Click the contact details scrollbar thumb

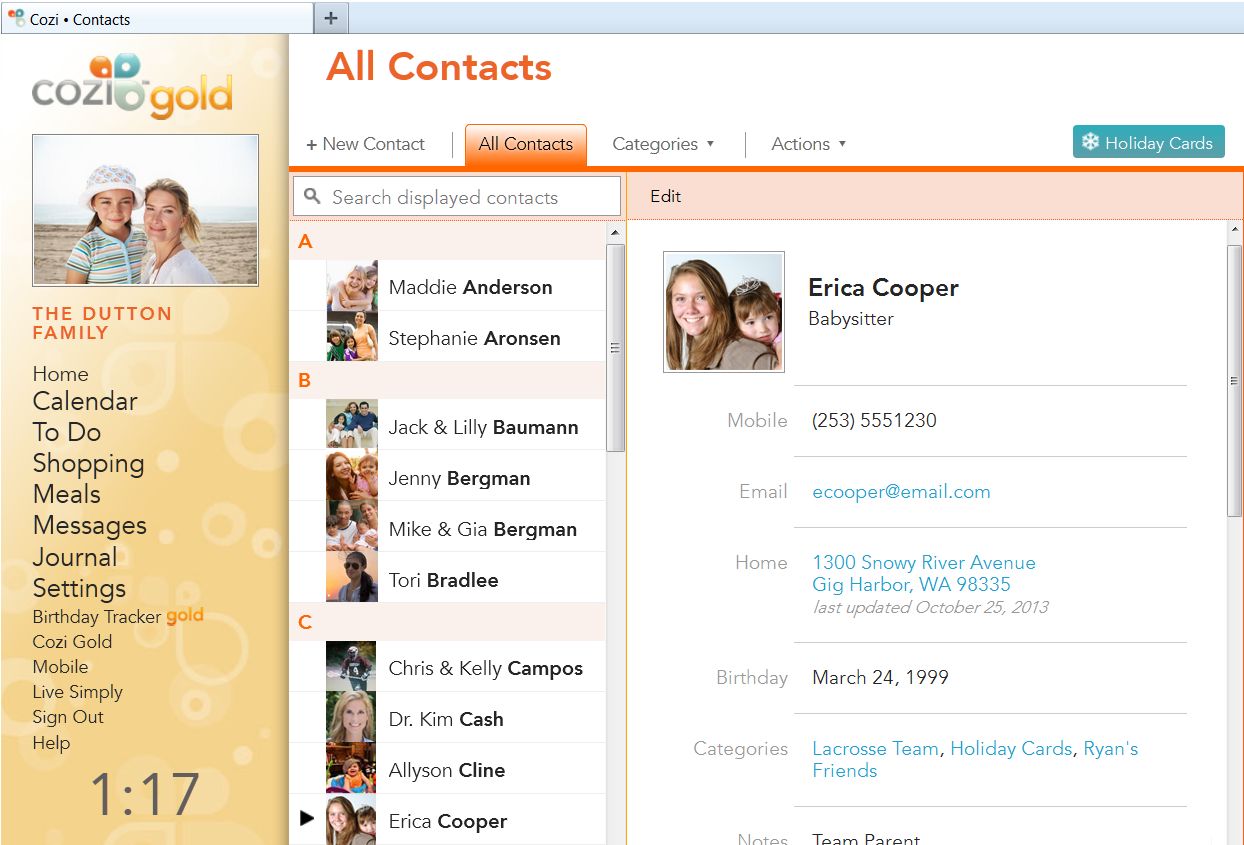(x=1235, y=380)
